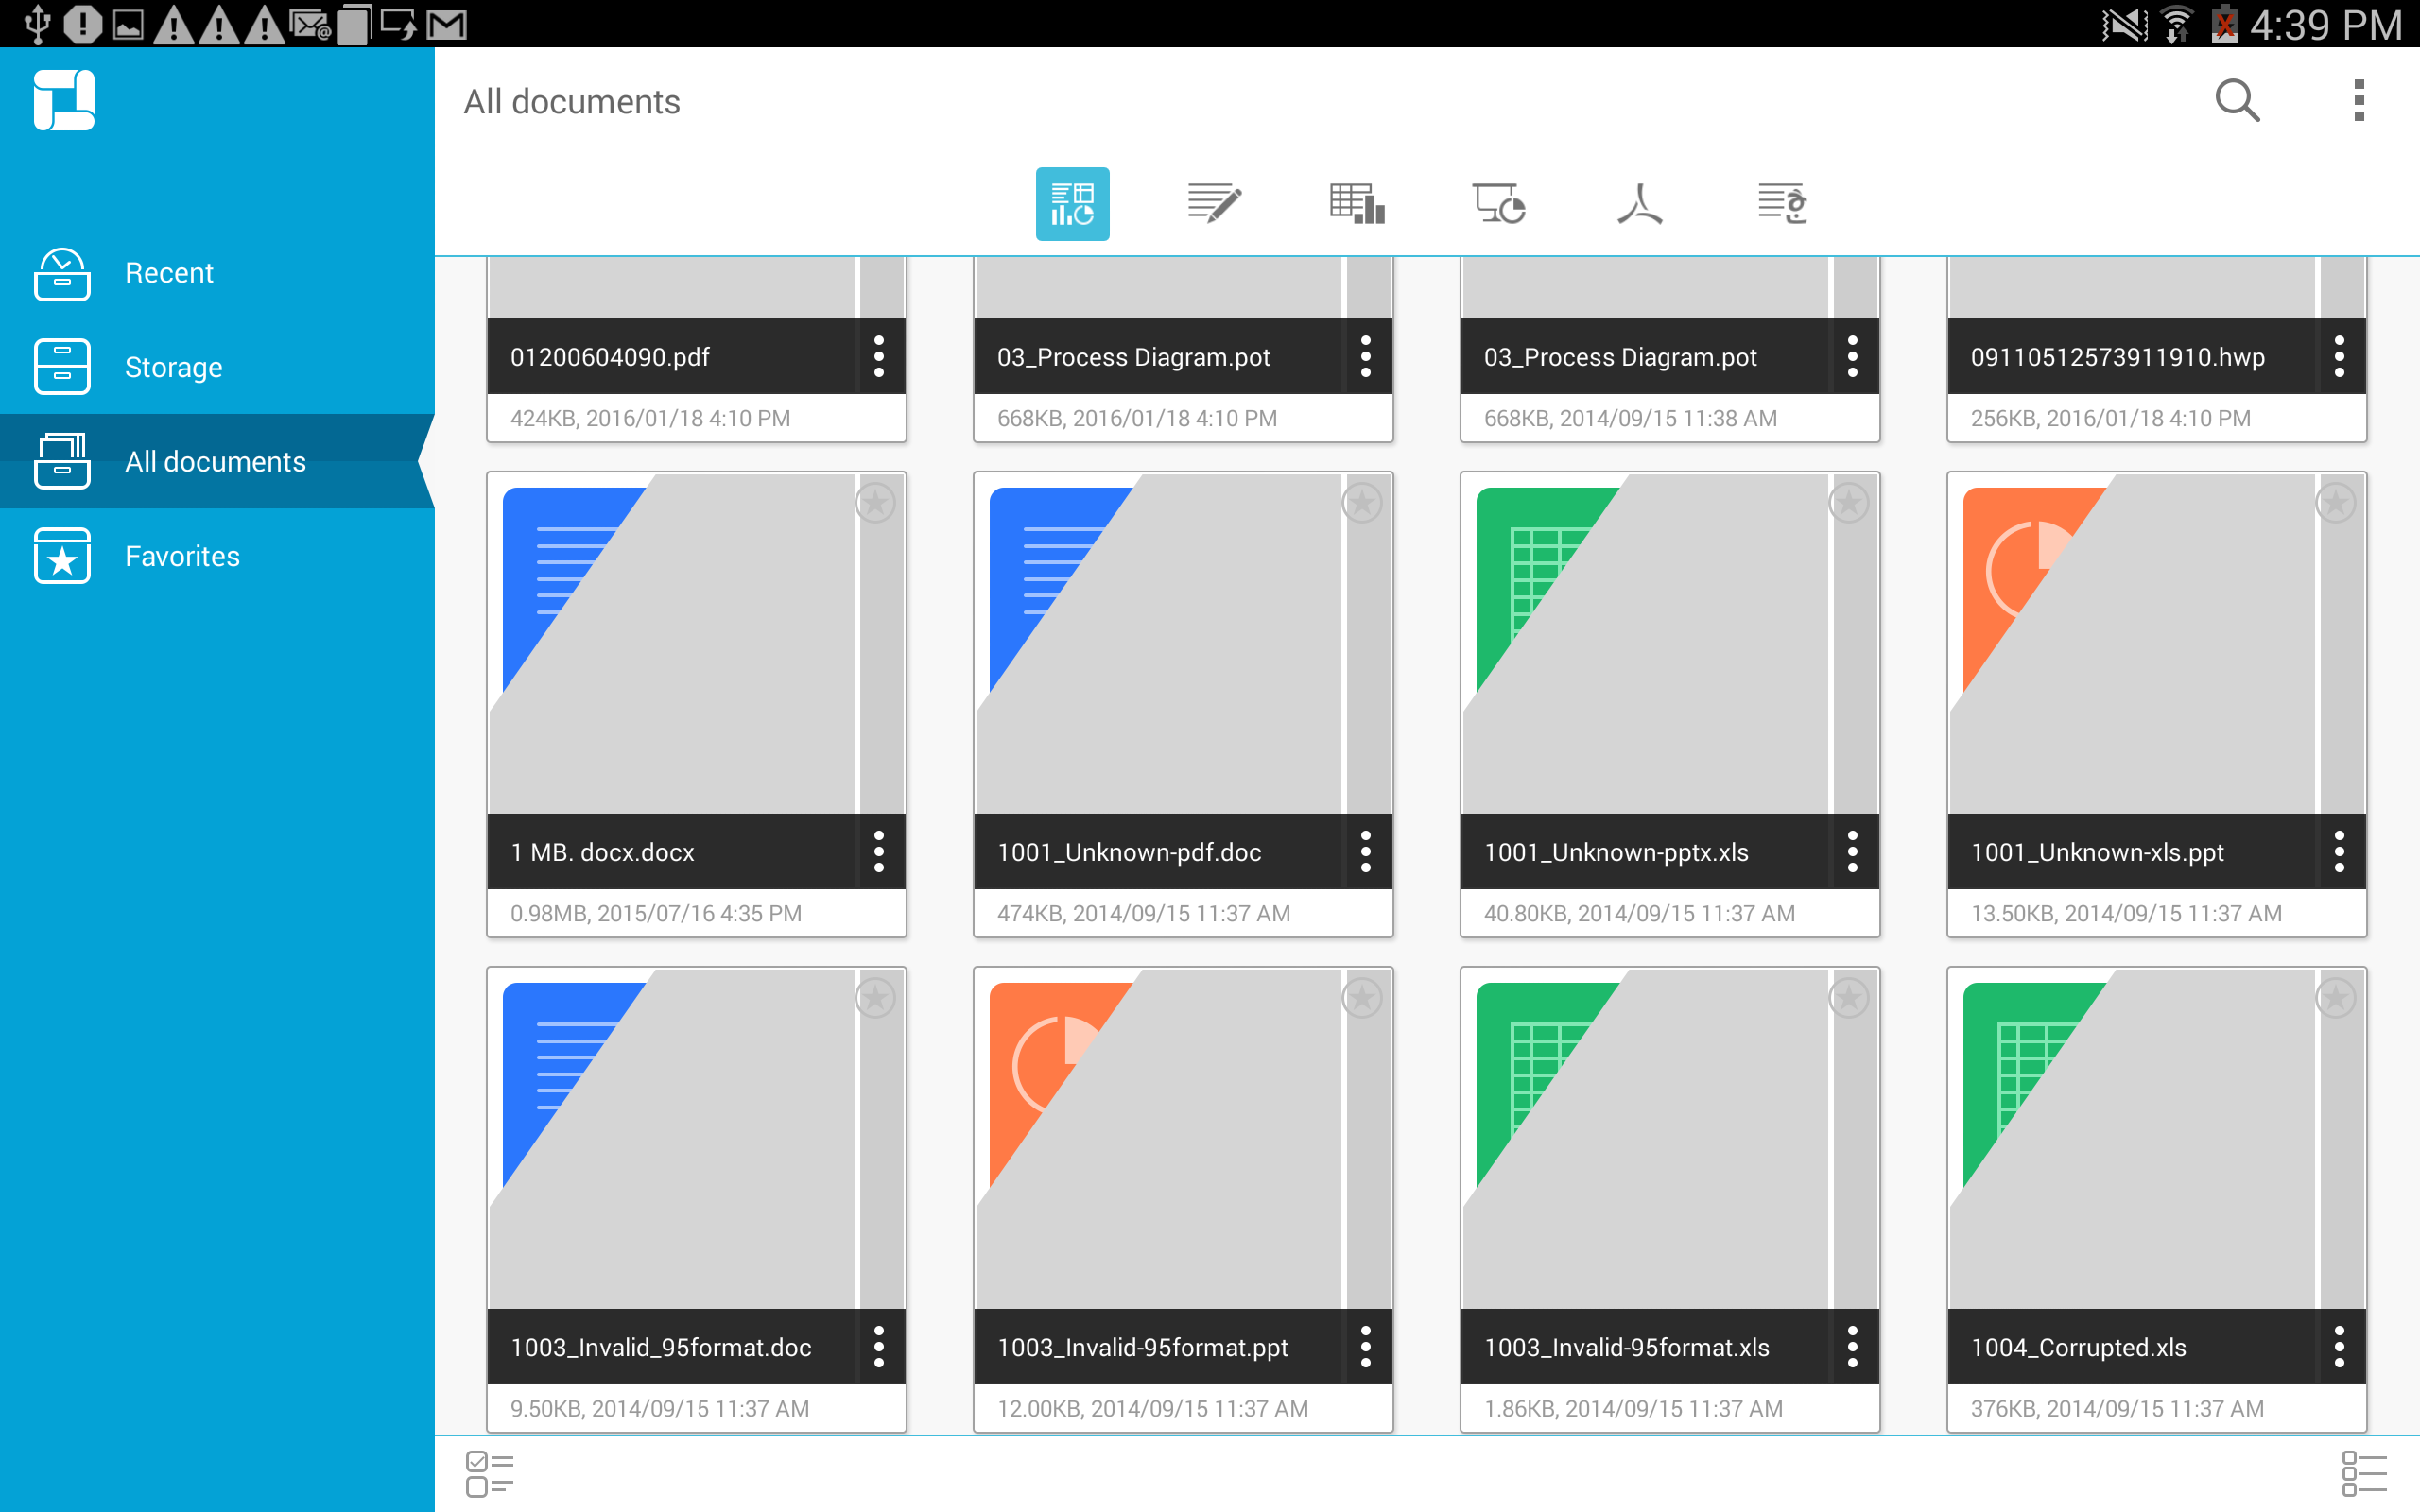Screen dimensions: 2420x1512
Task: Open the overflow menu at top right
Action: pos(2359,101)
